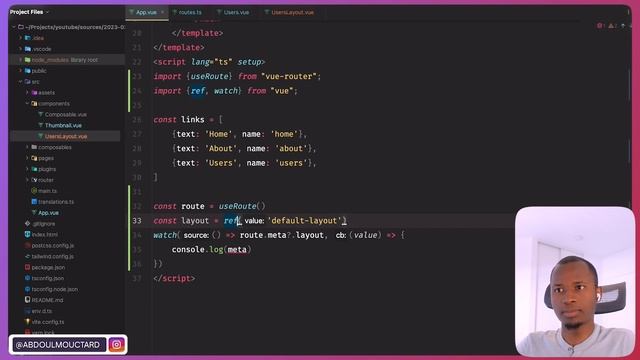Click the router folder icon
The image size is (640, 360).
pos(34,180)
